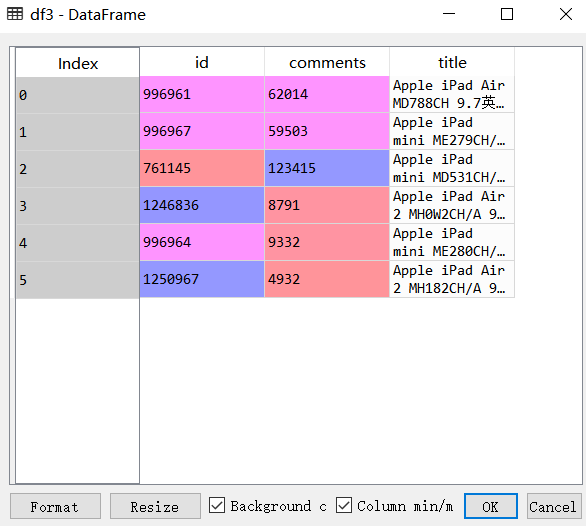Click the DataFrame table icon in title bar
The image size is (586, 526).
[x=15, y=14]
